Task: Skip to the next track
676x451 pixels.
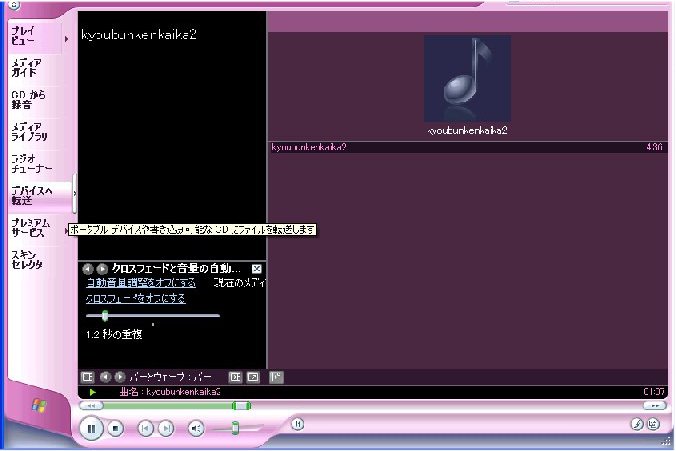Action: coord(166,429)
